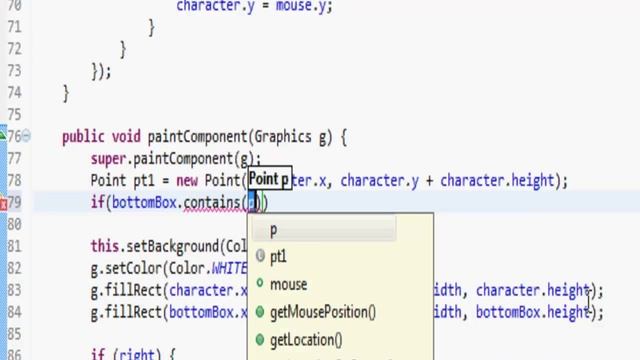Click 'character.height' on line 78
This screenshot has height=360, width=640.
tap(497, 180)
